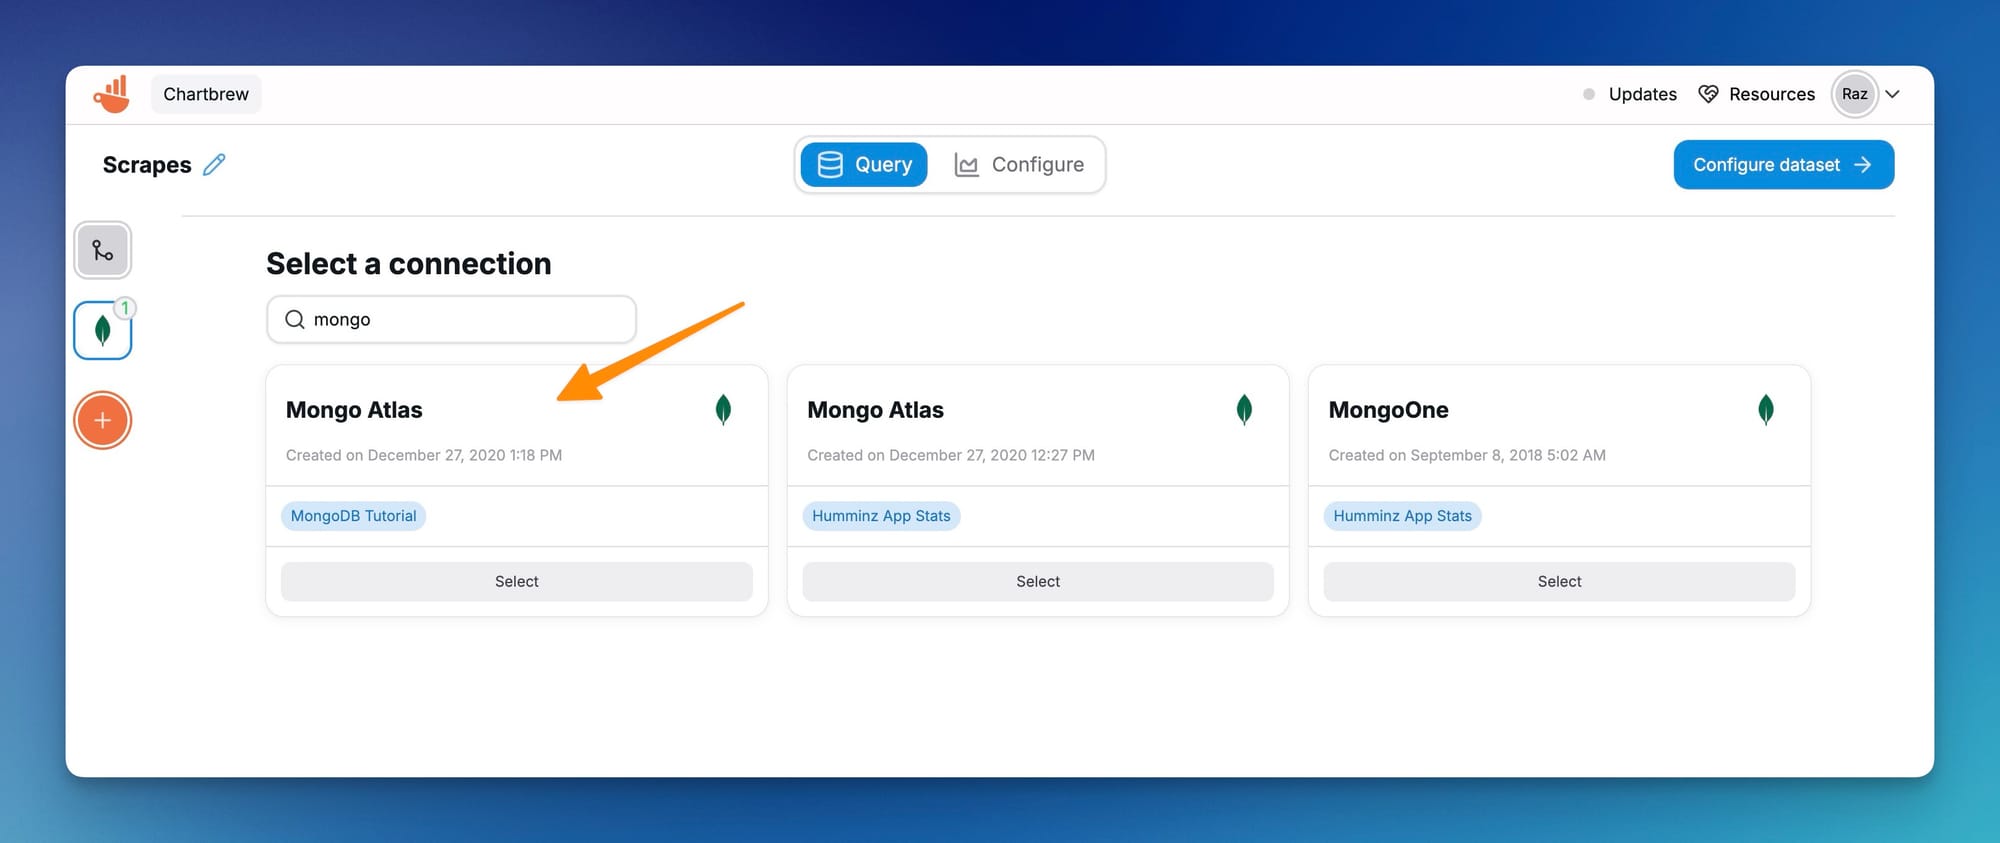
Task: Click the Resources heart icon
Action: 1708,94
